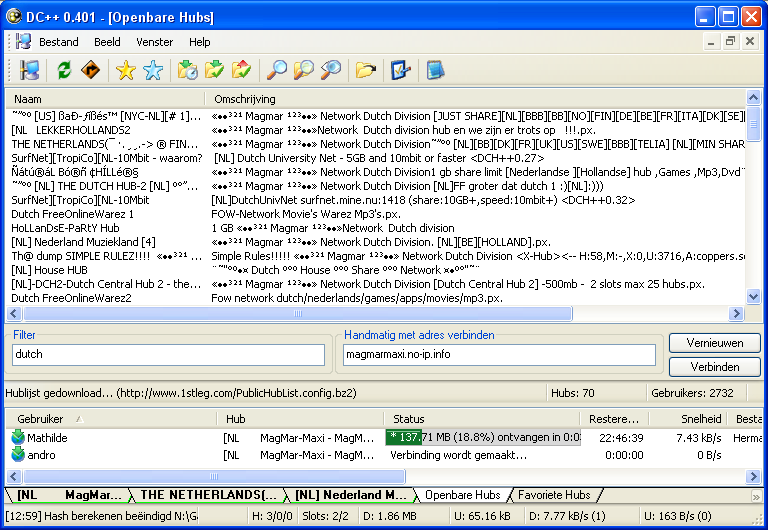Switch to THE NETHERLANDS hub tab
The height and width of the screenshot is (530, 768).
coord(209,495)
